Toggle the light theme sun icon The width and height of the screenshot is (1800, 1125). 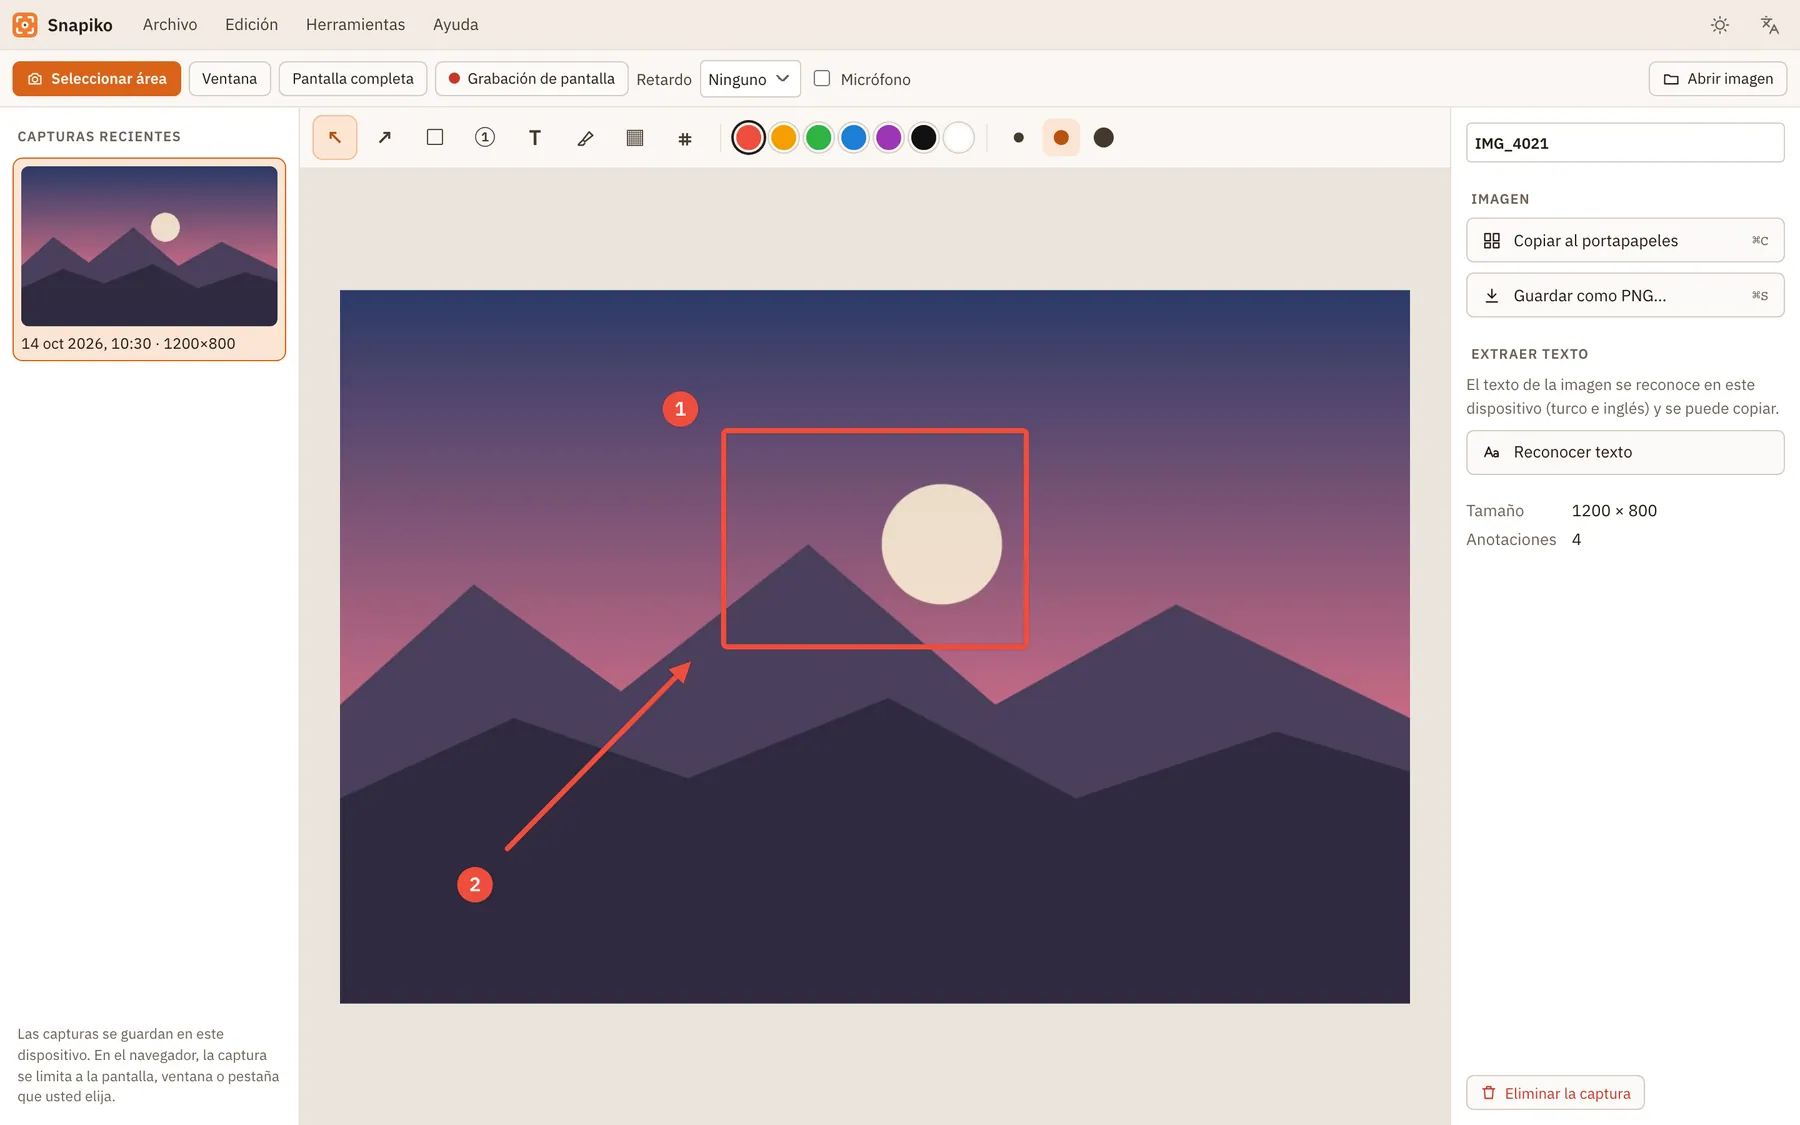tap(1720, 25)
